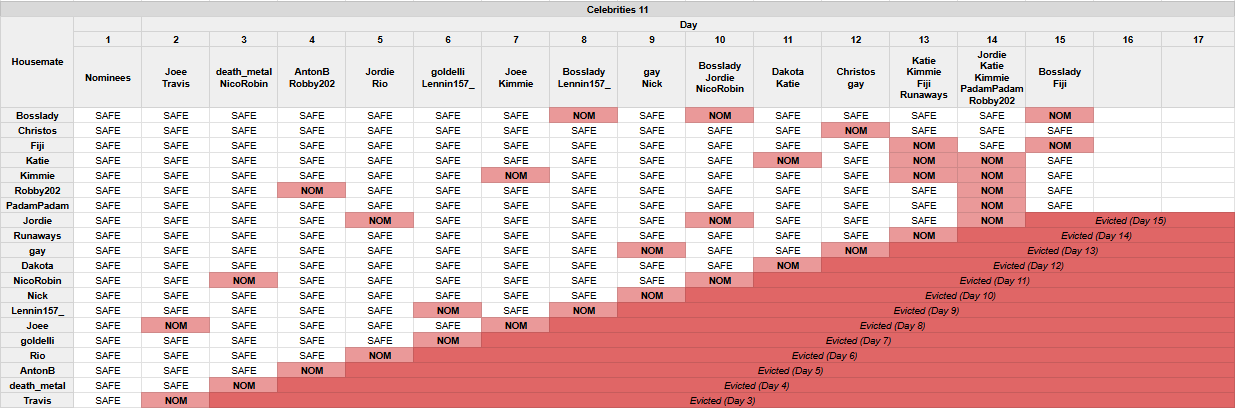Viewport: 1235px width, 408px height.
Task: Click the Day 1 Nominees header cell
Action: (107, 77)
